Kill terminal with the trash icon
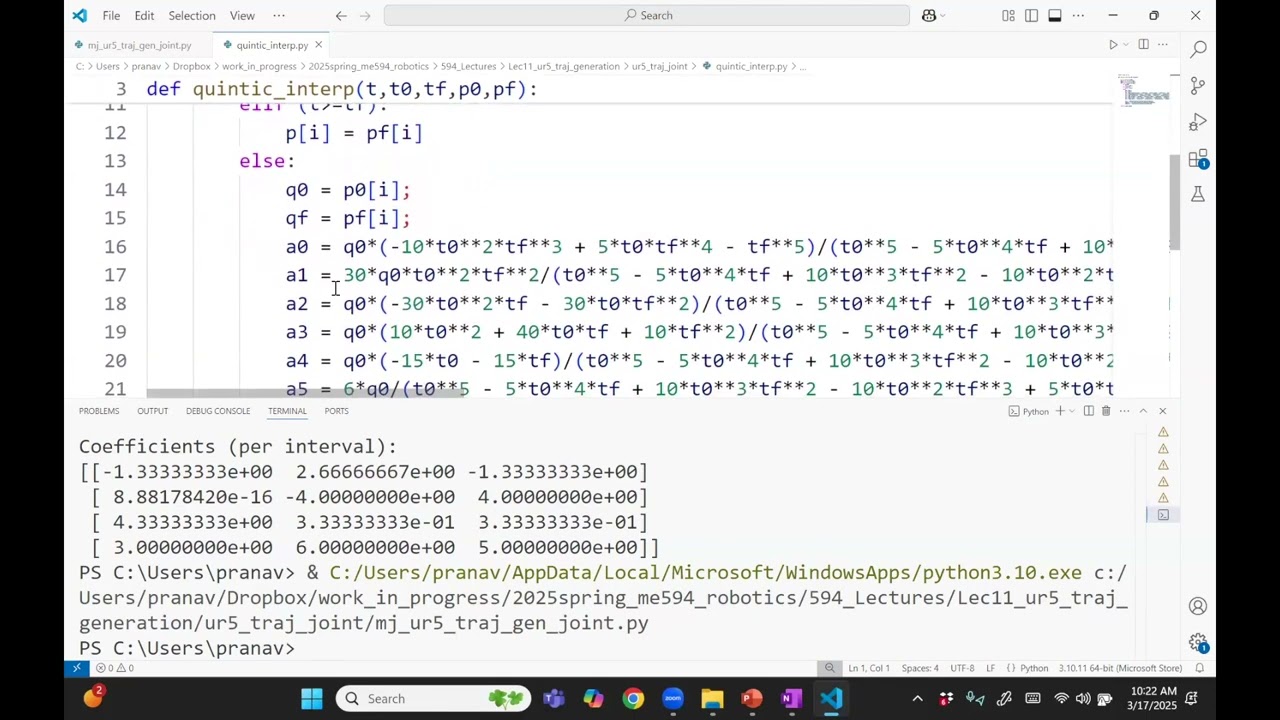This screenshot has width=1280, height=720. tap(1105, 411)
